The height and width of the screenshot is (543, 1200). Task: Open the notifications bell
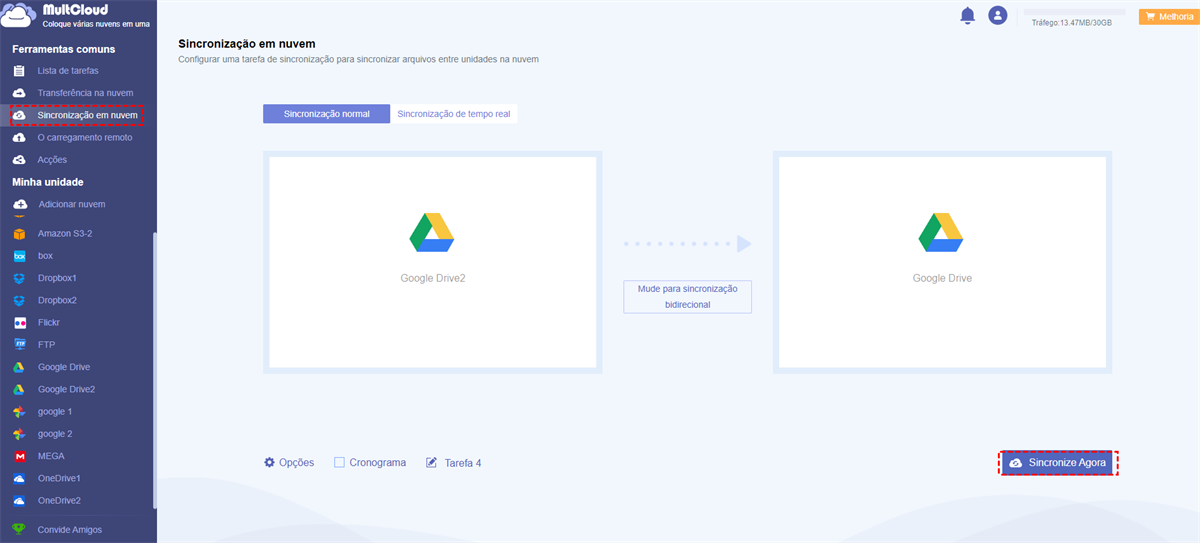click(x=967, y=15)
